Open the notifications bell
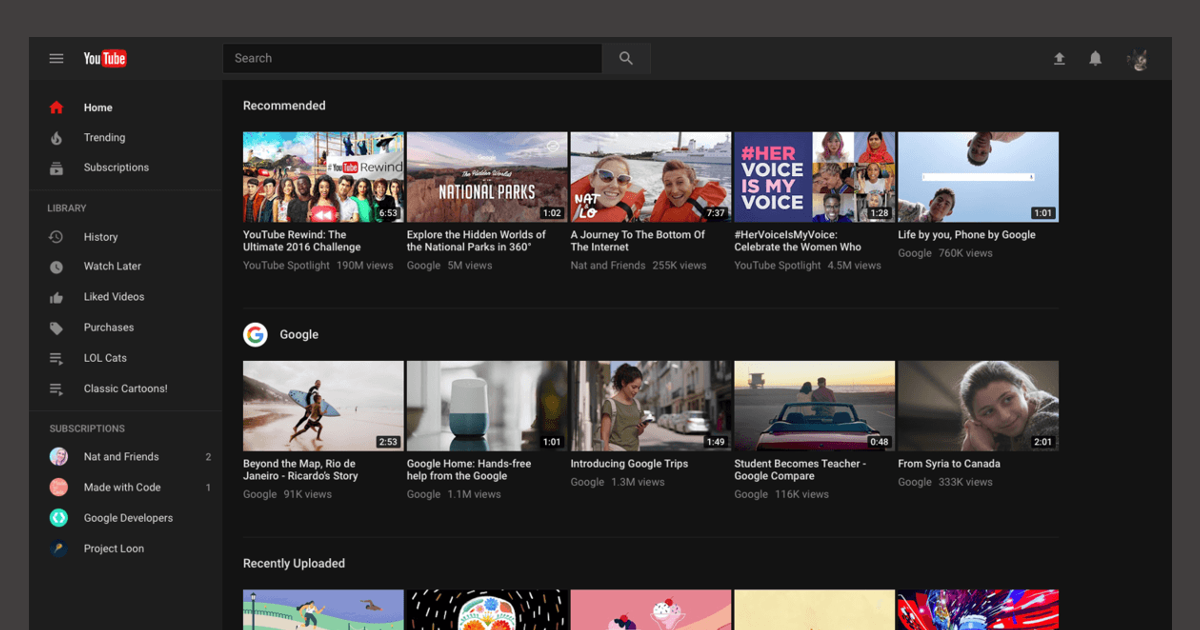1200x630 pixels. point(1095,59)
